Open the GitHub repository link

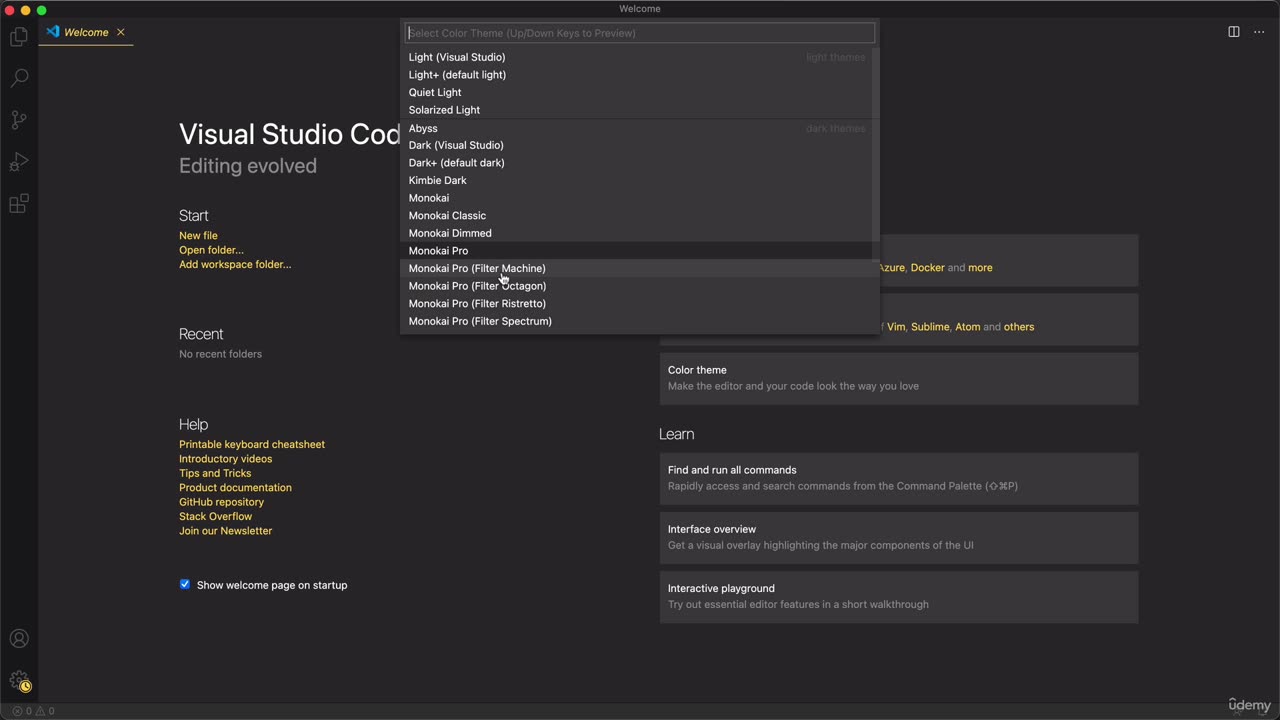221,502
